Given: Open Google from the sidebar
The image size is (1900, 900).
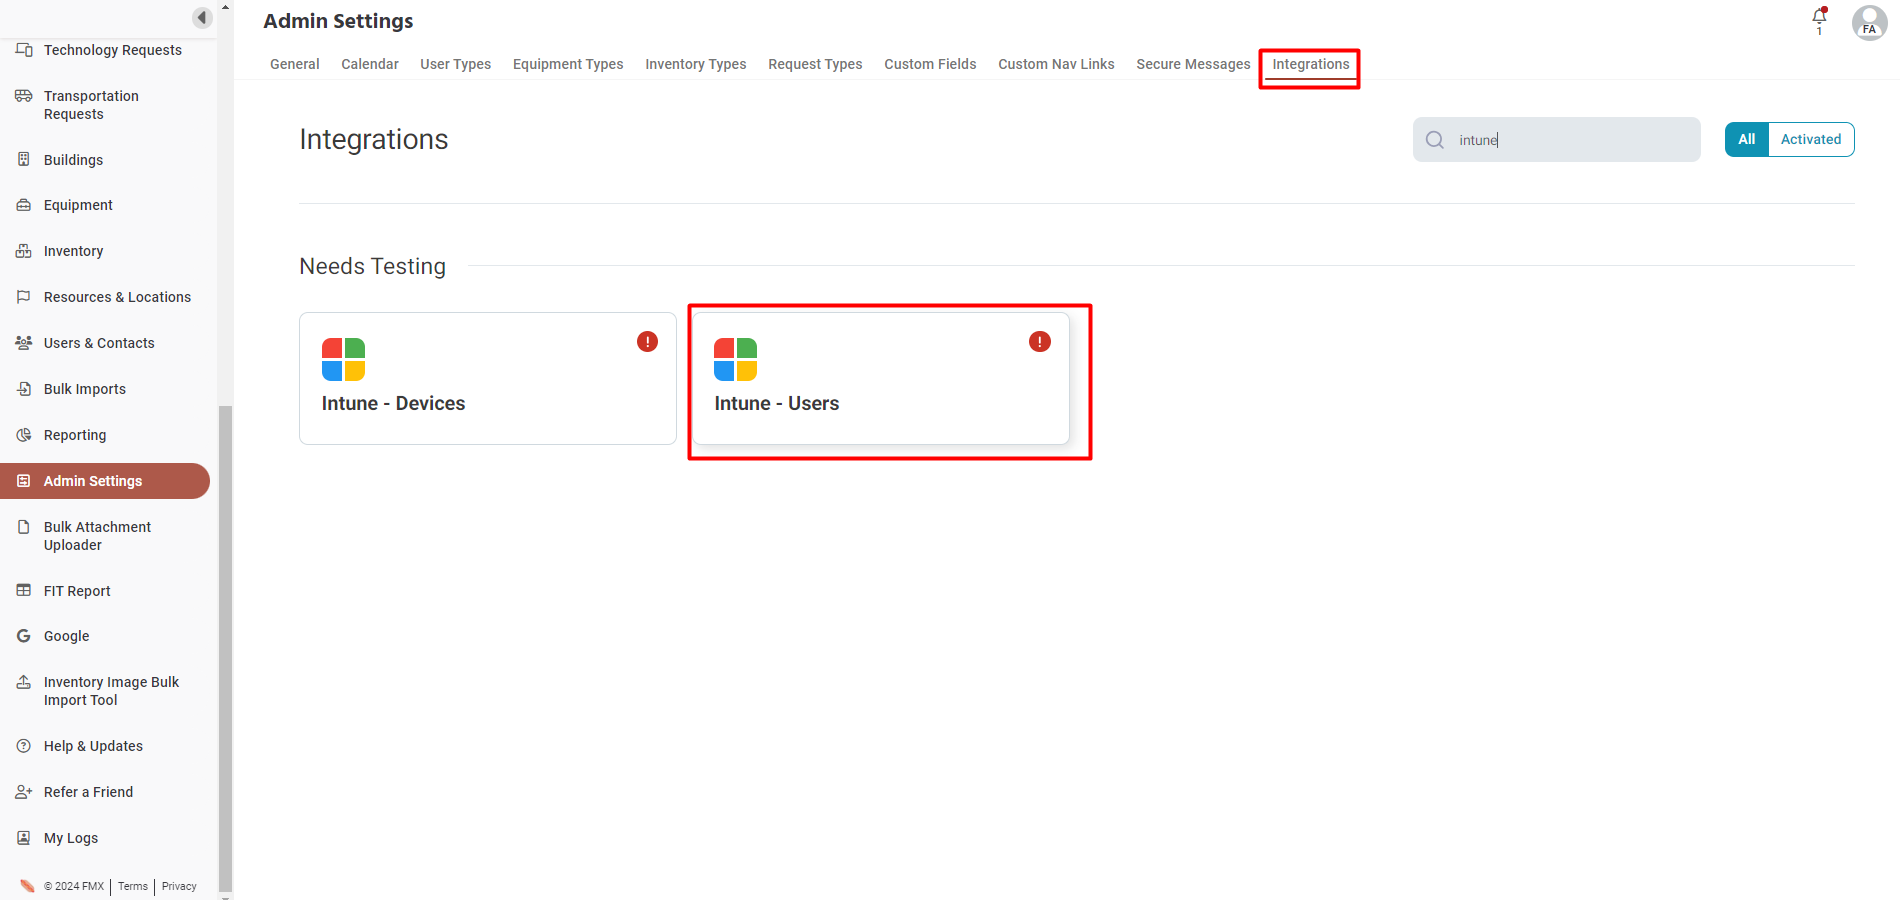Looking at the screenshot, I should click(x=66, y=636).
